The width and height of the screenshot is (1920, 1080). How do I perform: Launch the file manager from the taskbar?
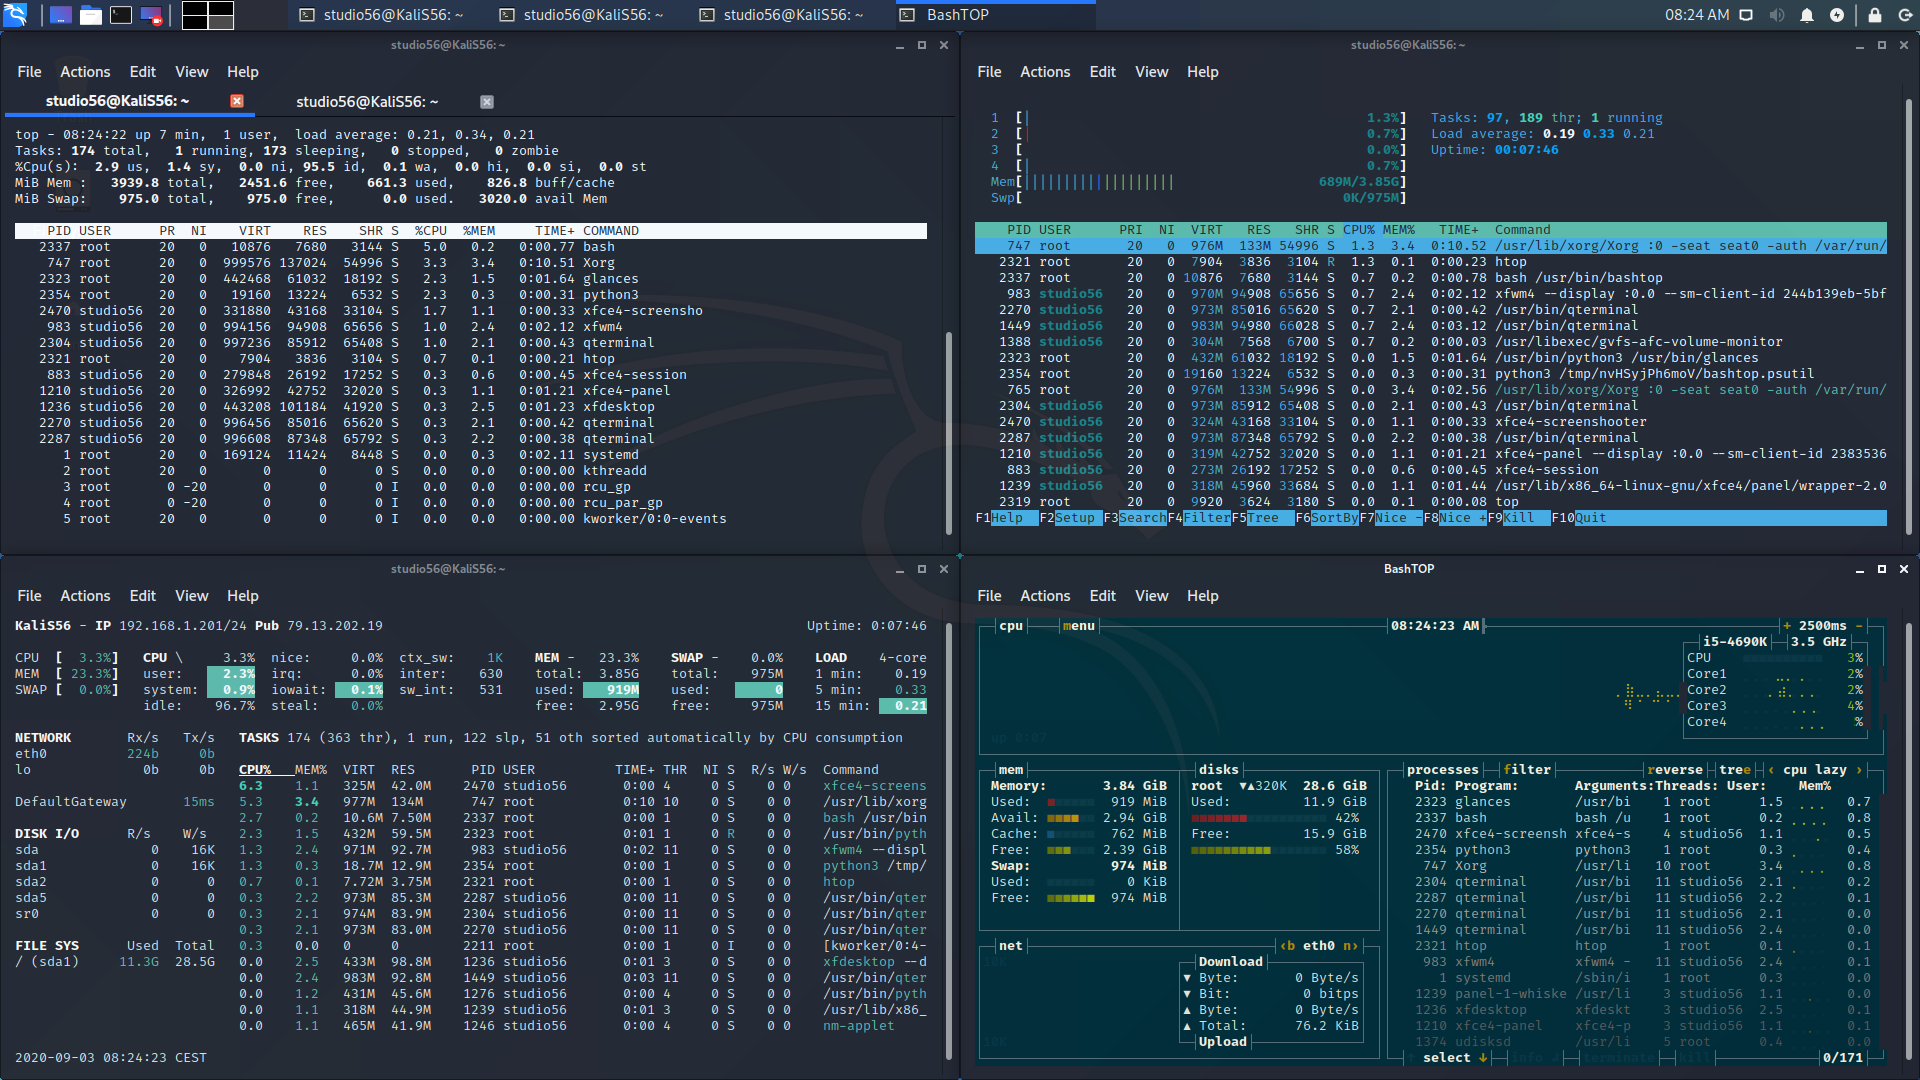click(x=90, y=15)
